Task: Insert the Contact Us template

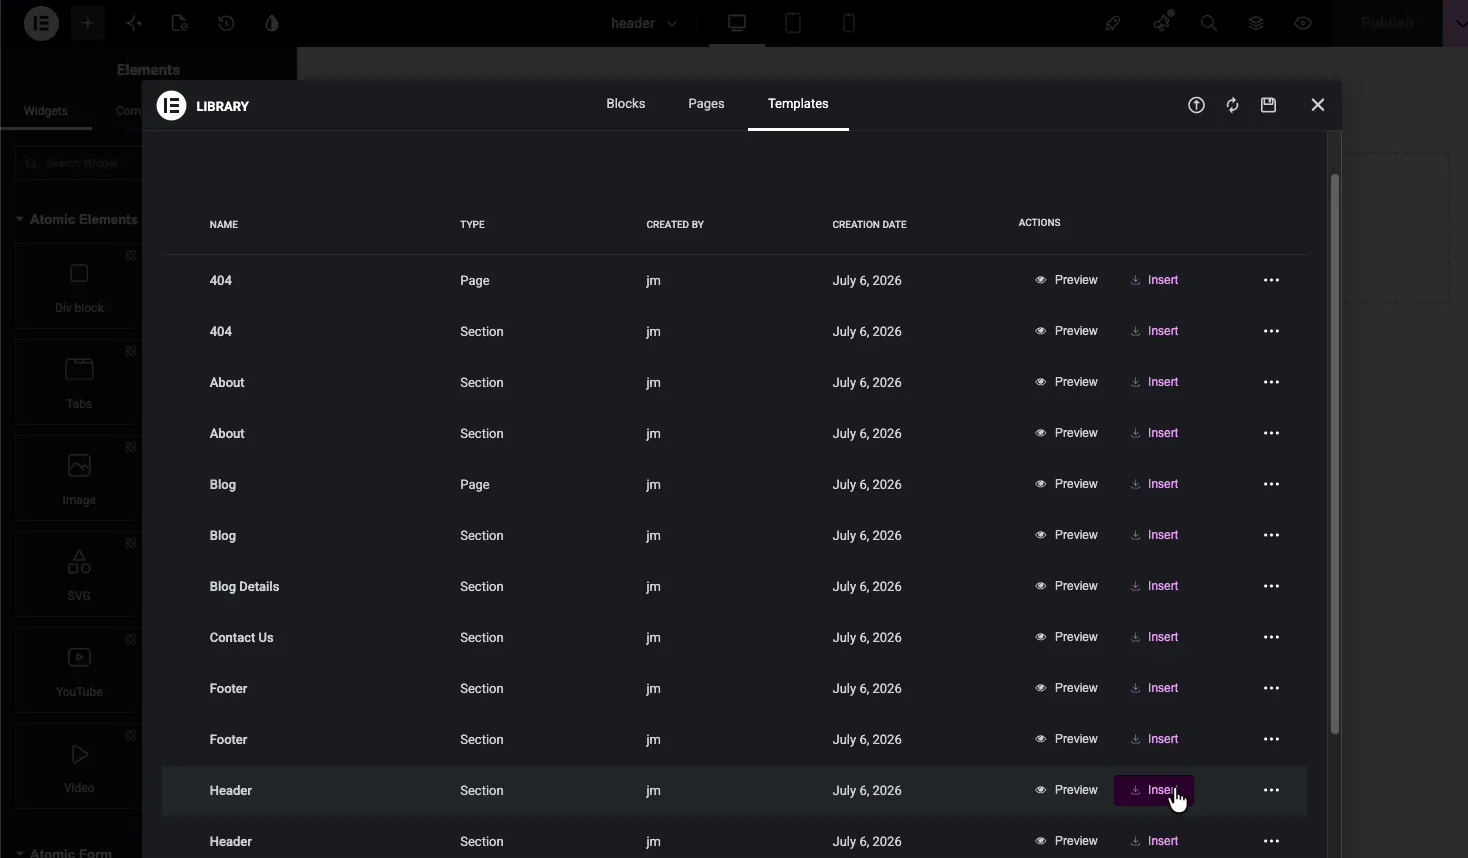Action: tap(1155, 637)
